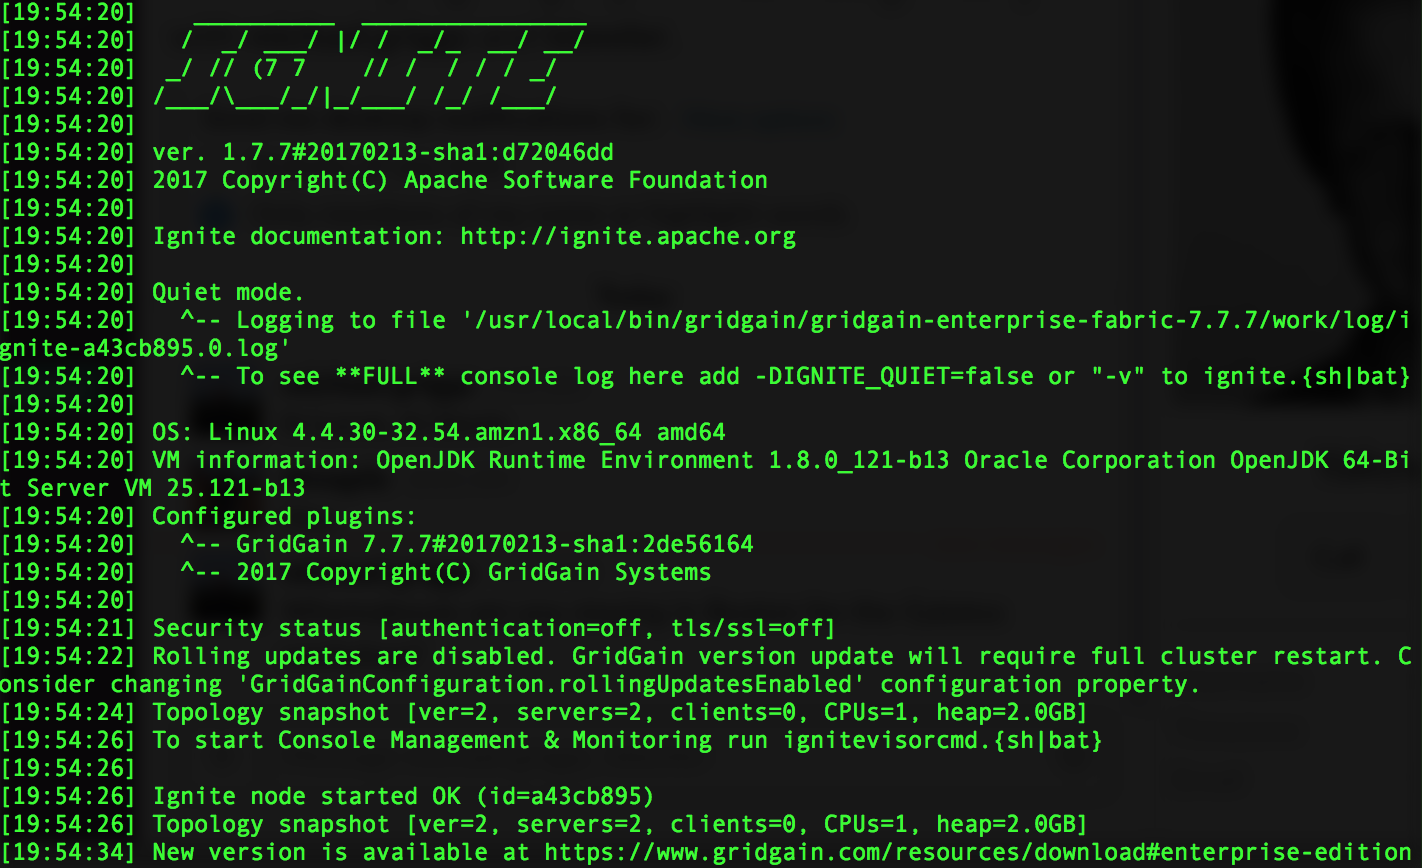Click the 'Configured plugins:' line
This screenshot has height=868, width=1422.
[x=284, y=517]
